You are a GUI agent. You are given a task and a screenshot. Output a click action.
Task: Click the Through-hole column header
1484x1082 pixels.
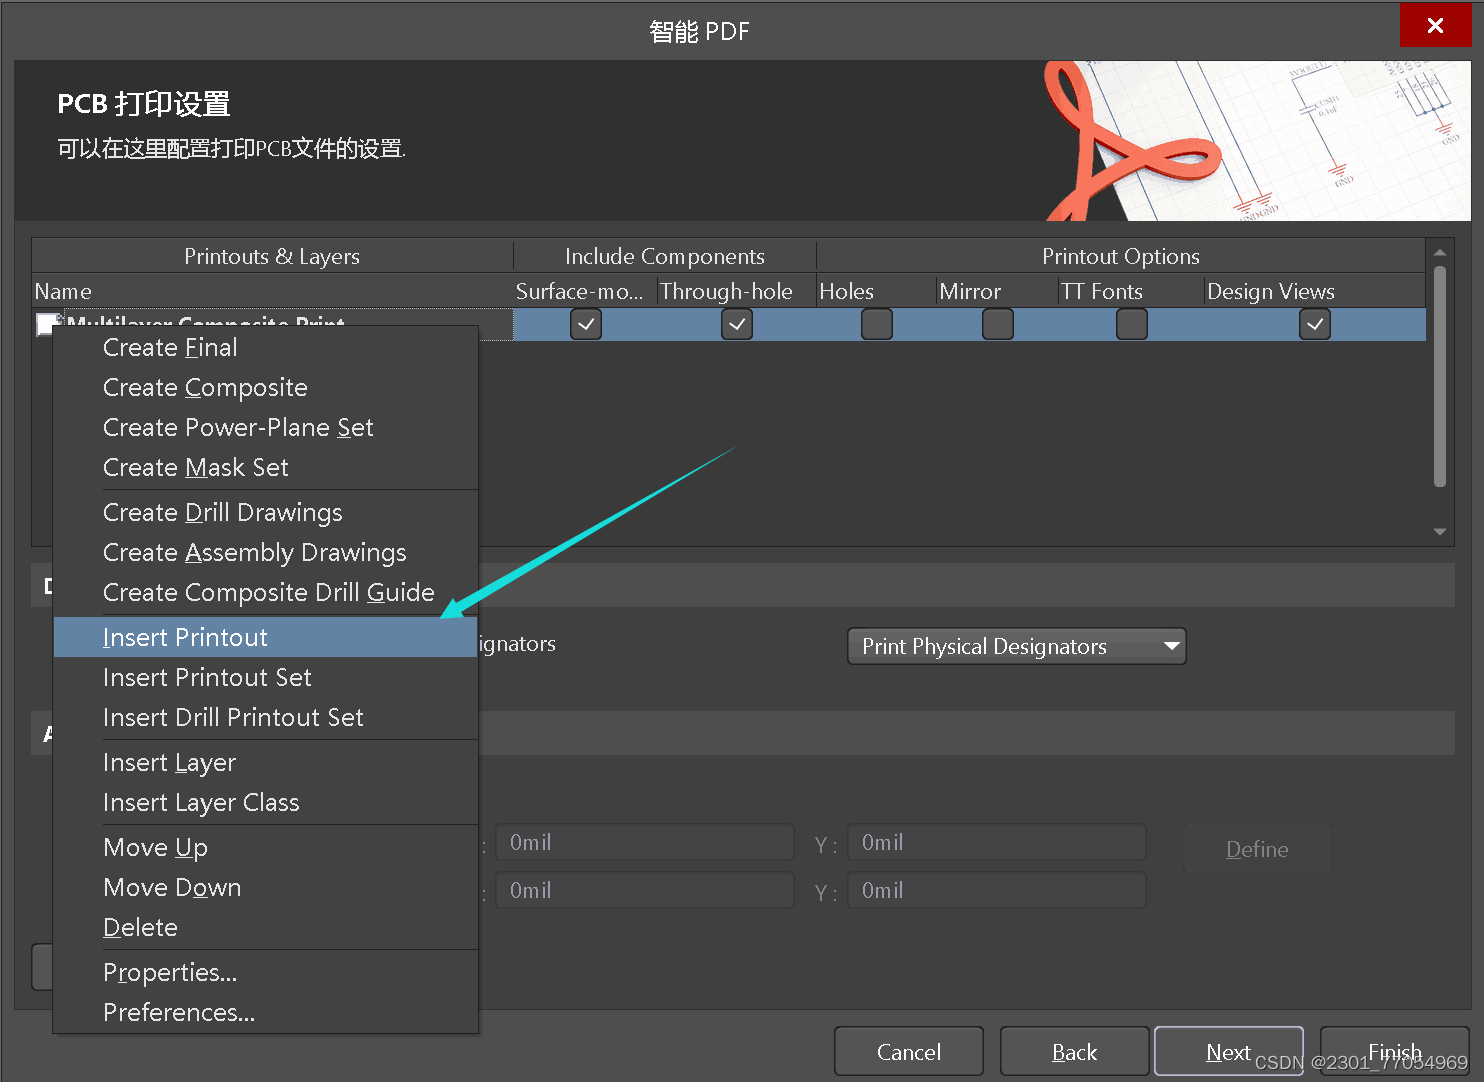737,291
